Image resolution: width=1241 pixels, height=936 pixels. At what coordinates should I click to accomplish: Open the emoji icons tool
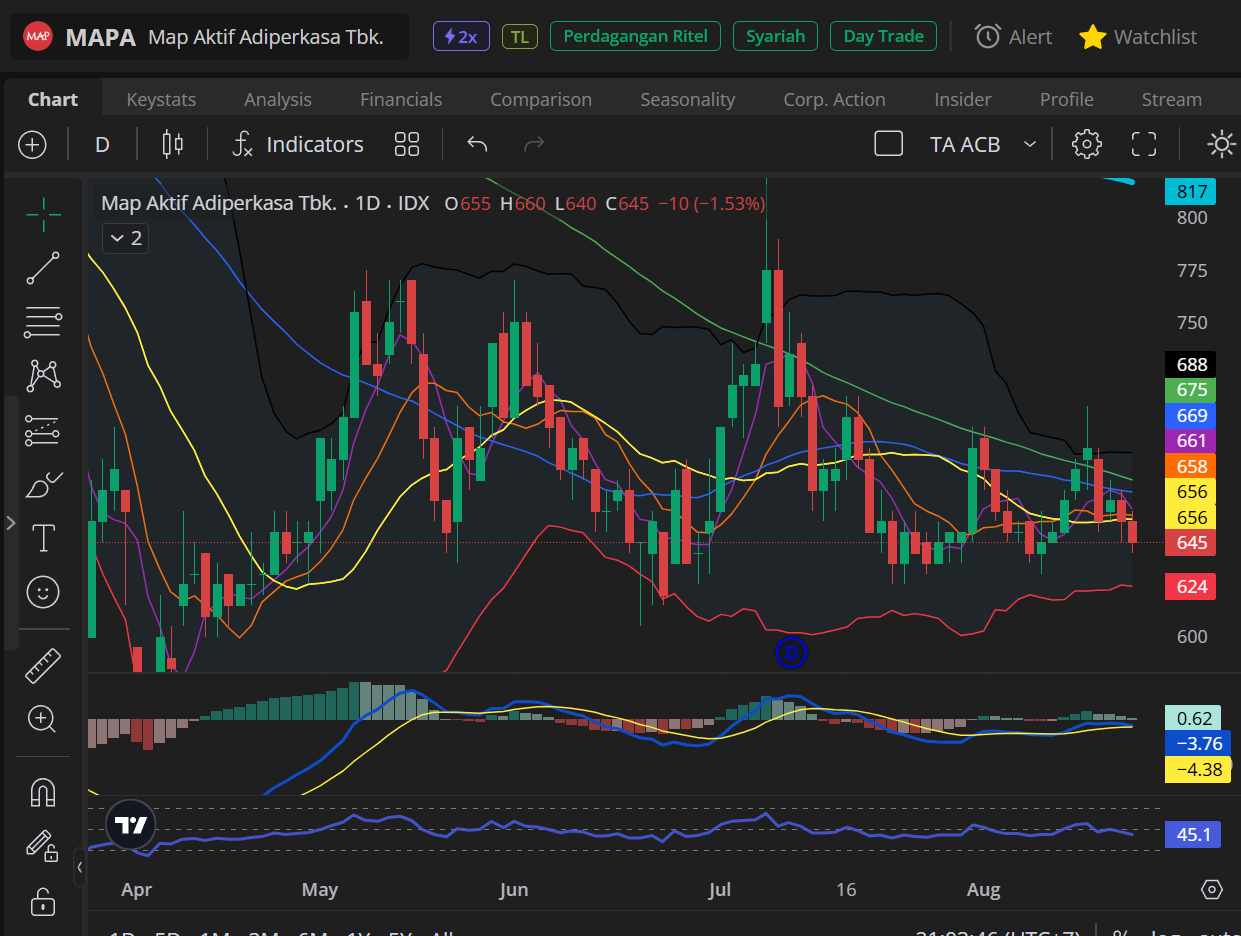43,592
